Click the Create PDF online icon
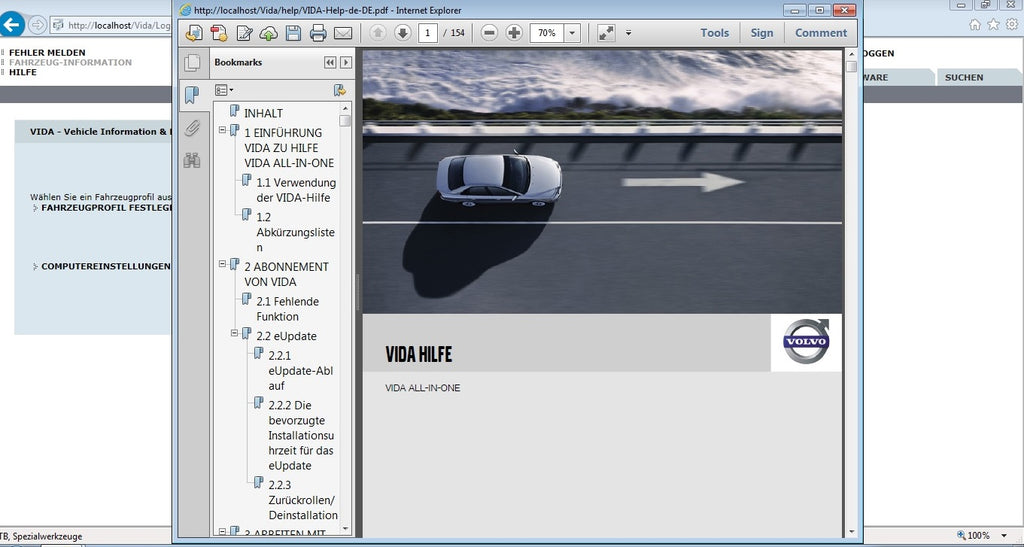 tap(219, 33)
